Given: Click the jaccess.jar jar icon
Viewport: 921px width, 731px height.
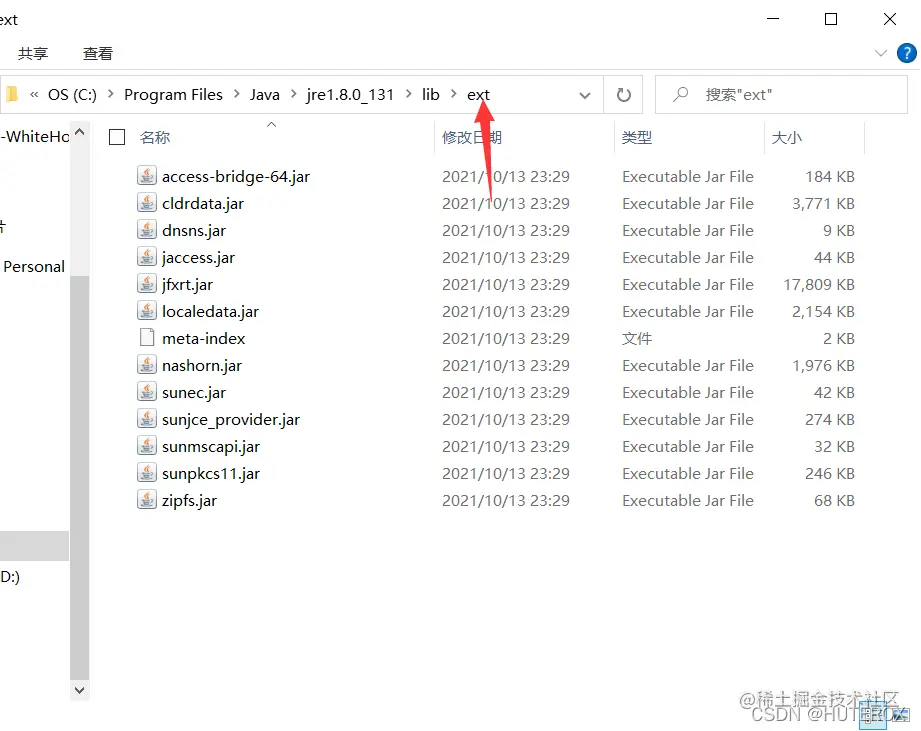Looking at the screenshot, I should pyautogui.click(x=147, y=257).
